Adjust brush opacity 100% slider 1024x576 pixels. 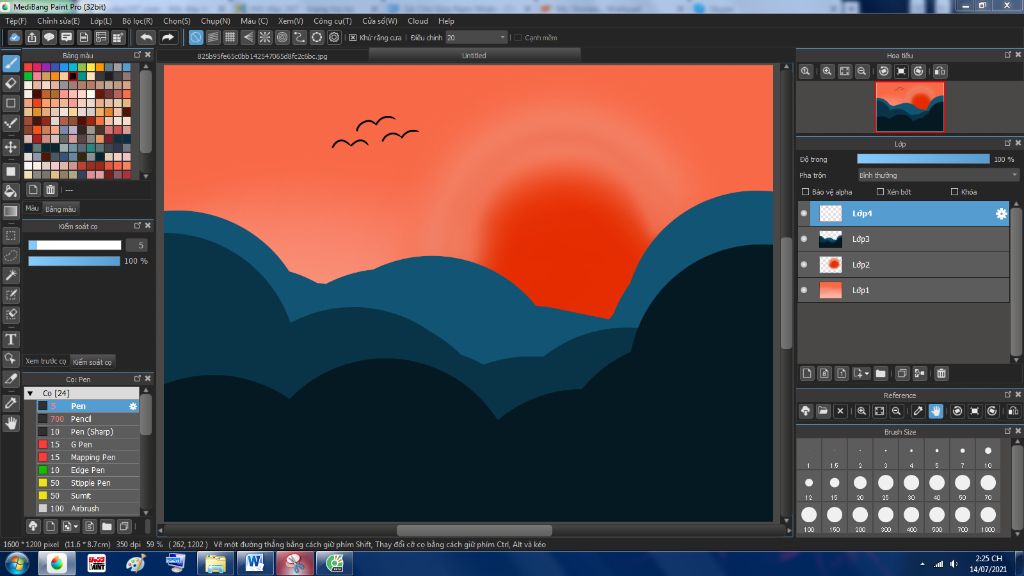point(74,261)
